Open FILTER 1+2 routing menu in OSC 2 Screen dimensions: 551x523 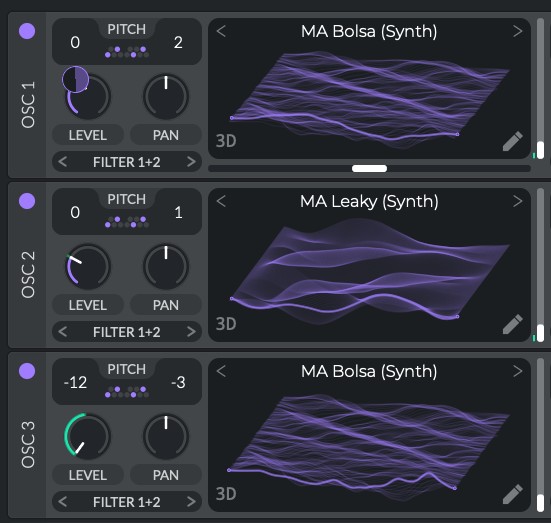pos(127,332)
